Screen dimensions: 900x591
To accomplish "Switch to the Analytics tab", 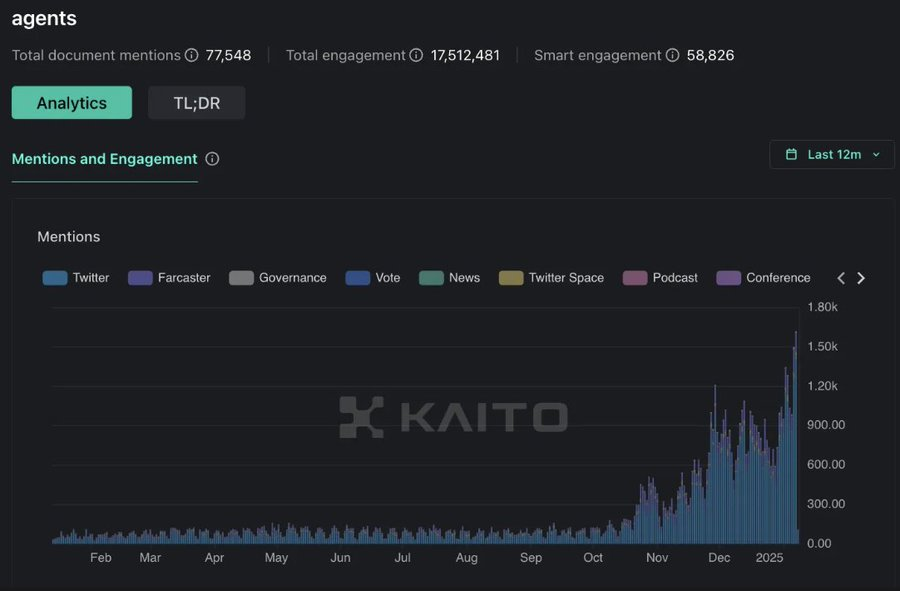I will [x=71, y=103].
